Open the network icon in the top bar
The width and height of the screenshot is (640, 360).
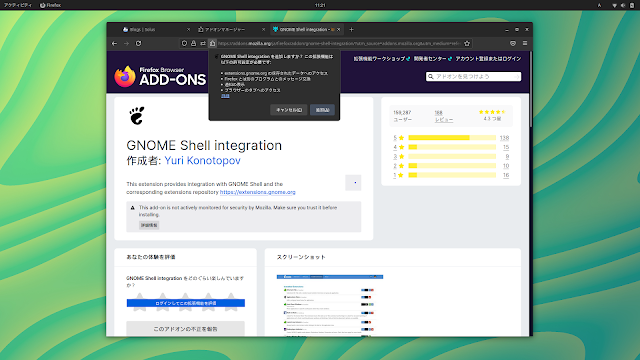pyautogui.click(x=614, y=5)
